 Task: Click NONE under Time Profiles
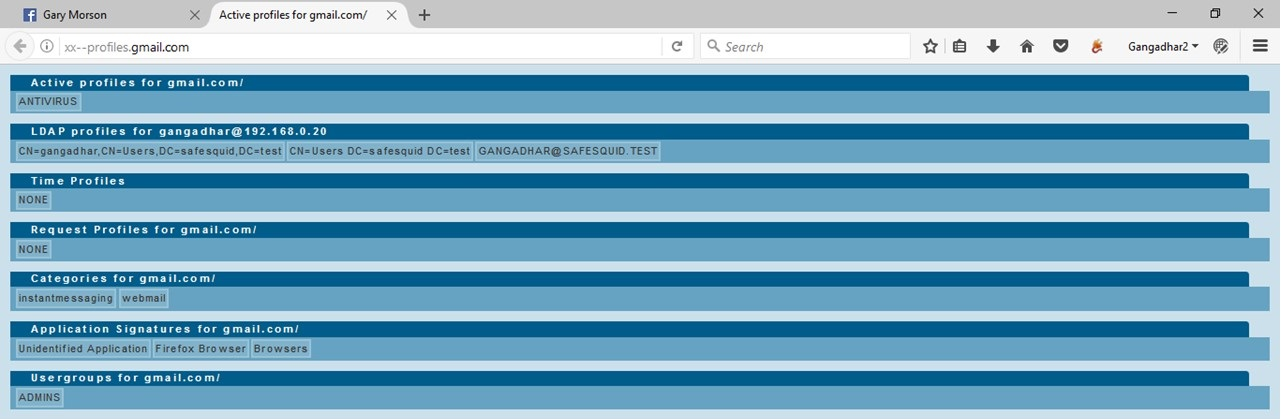pos(33,200)
